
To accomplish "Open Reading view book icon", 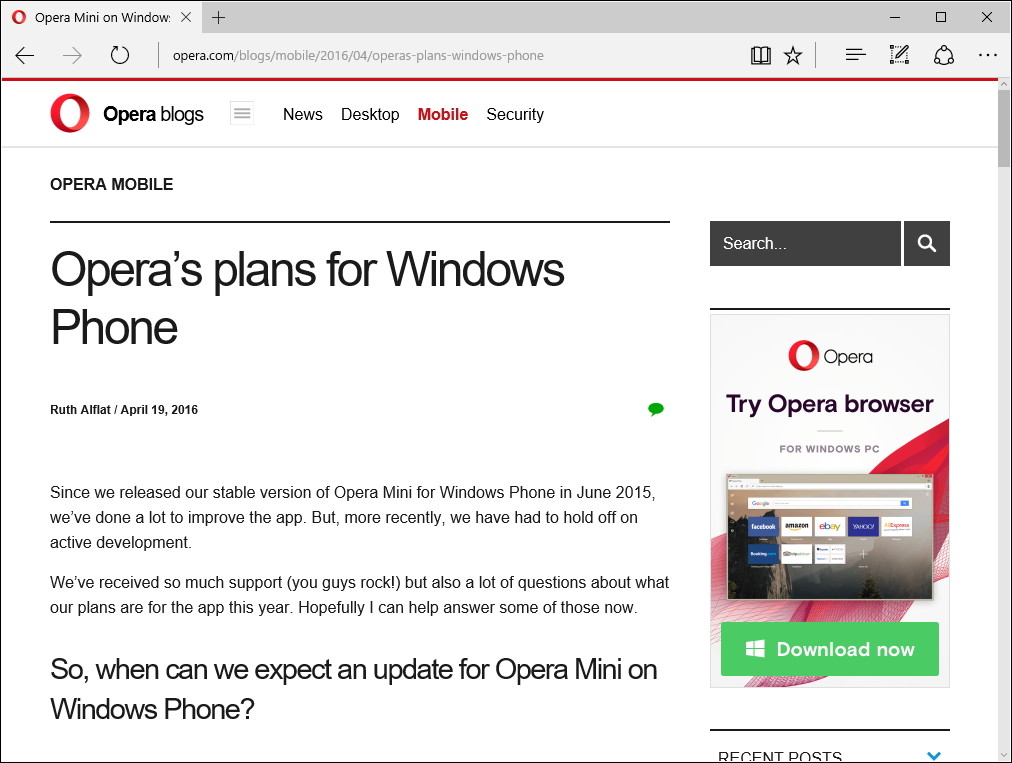I will coord(761,56).
